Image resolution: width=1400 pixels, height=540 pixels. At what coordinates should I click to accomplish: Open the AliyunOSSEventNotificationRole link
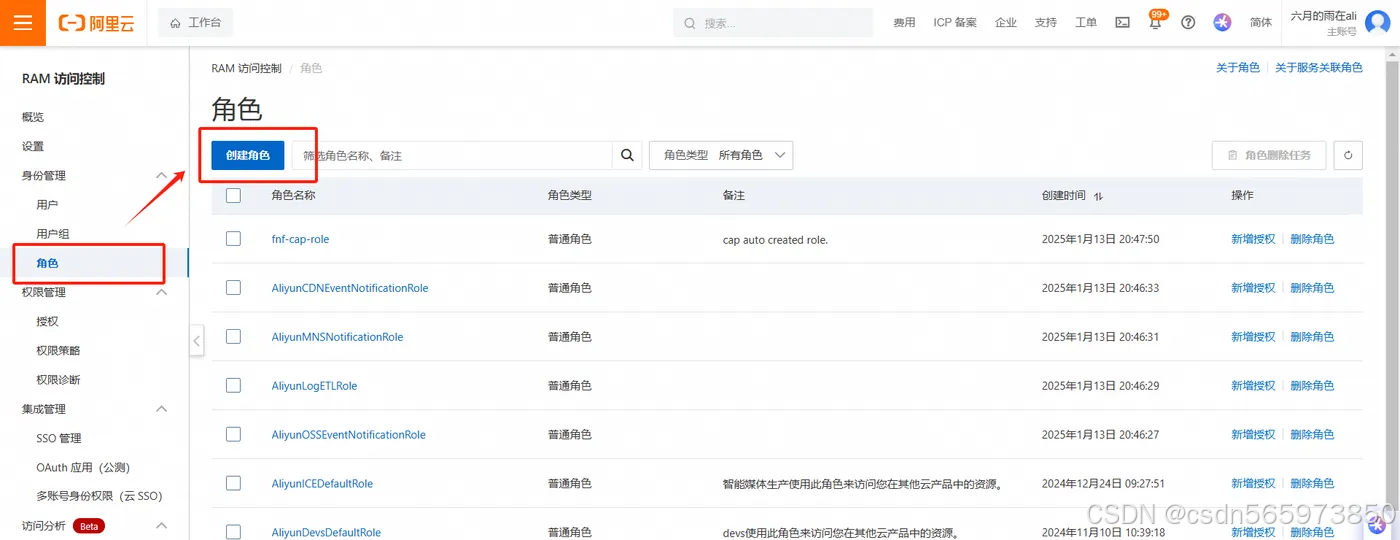[x=349, y=435]
